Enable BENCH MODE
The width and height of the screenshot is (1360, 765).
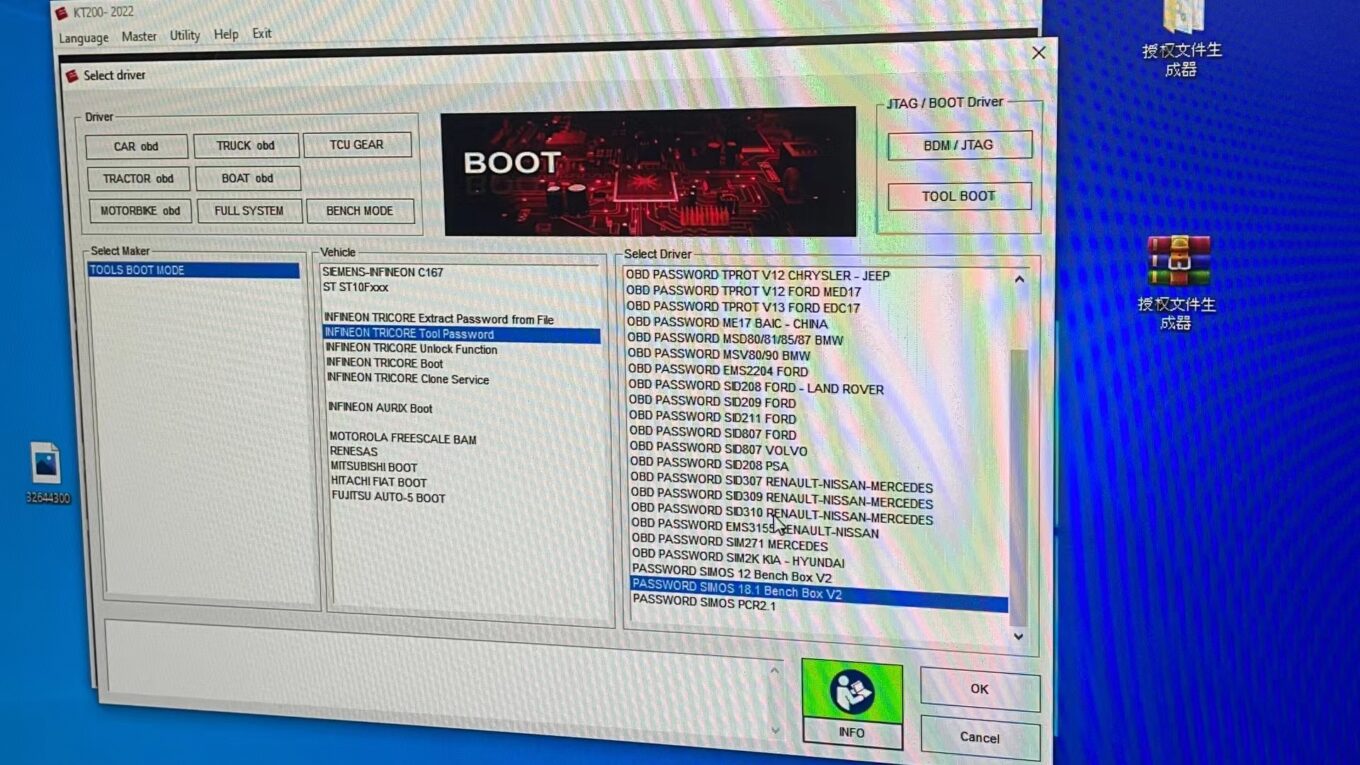click(361, 210)
